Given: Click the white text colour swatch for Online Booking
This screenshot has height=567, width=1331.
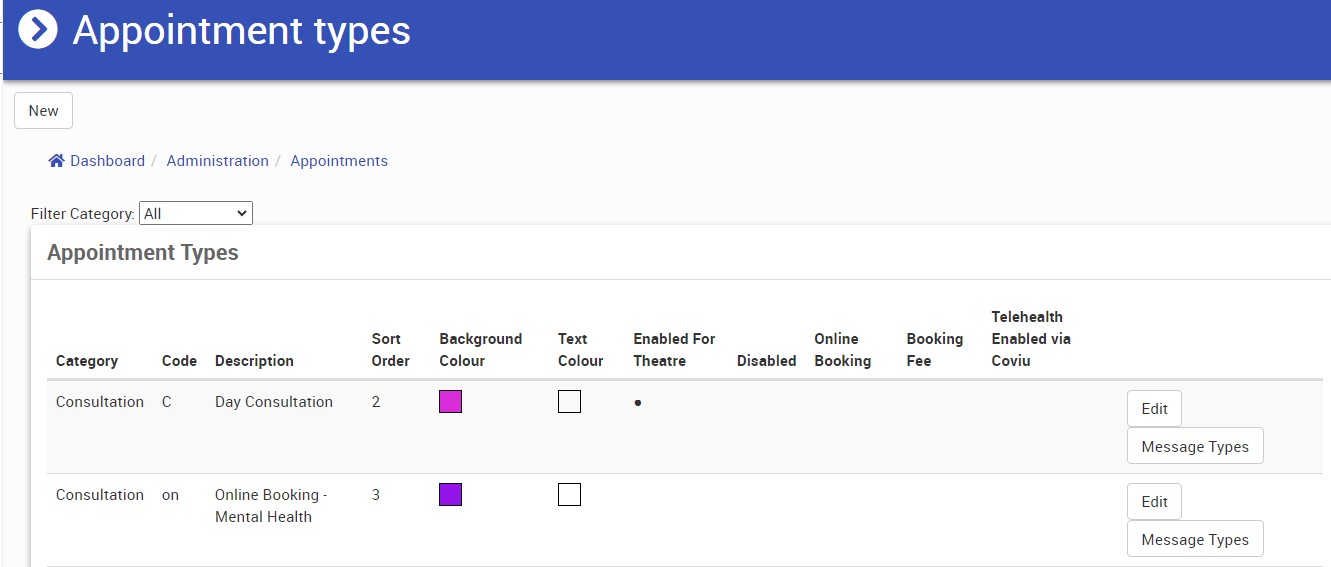Looking at the screenshot, I should 569,495.
